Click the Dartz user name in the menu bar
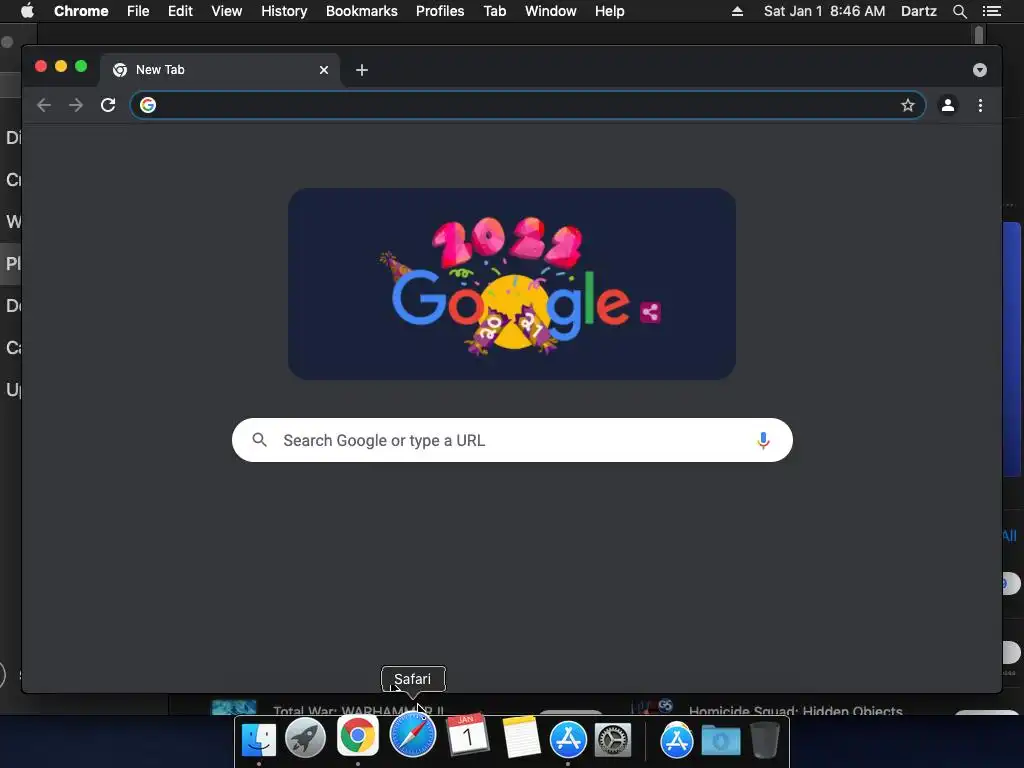The width and height of the screenshot is (1024, 768). [x=919, y=11]
